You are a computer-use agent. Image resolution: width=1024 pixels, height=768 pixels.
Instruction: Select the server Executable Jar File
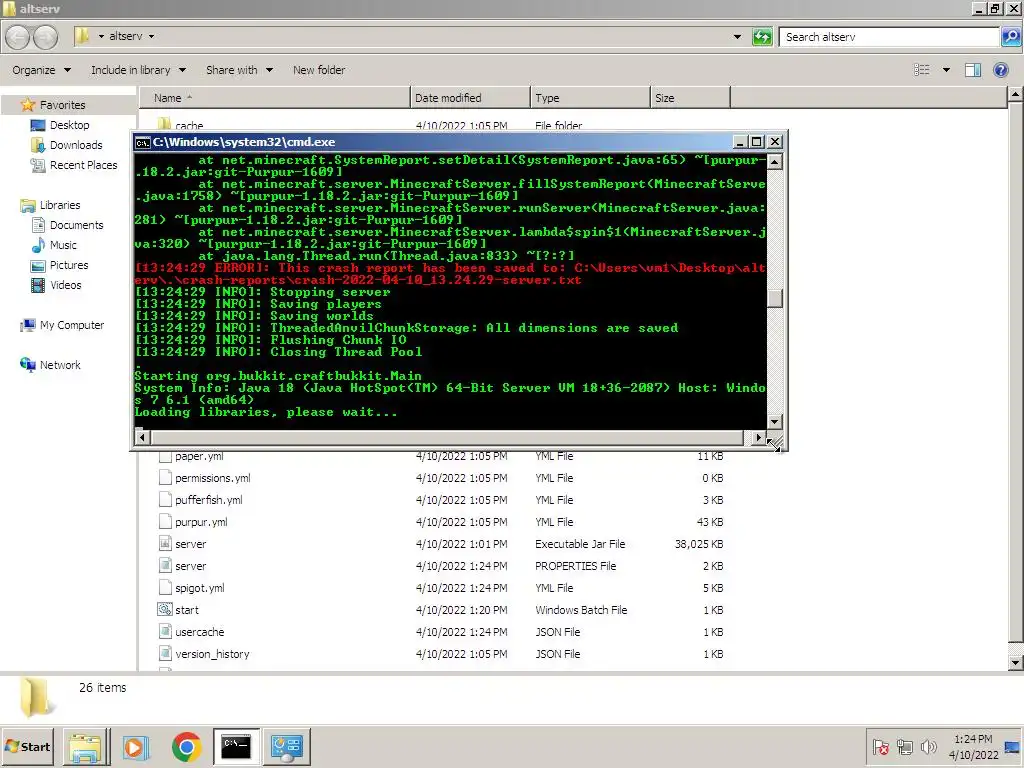pyautogui.click(x=441, y=544)
